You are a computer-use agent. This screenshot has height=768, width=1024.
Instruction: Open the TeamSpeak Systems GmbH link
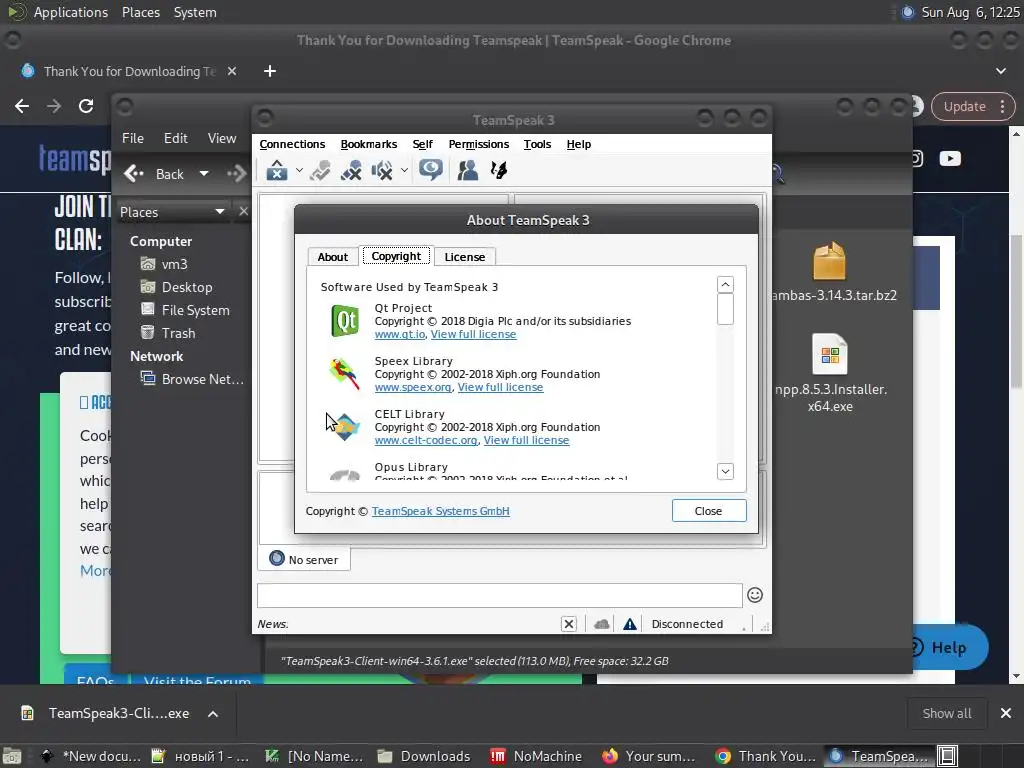coord(440,511)
